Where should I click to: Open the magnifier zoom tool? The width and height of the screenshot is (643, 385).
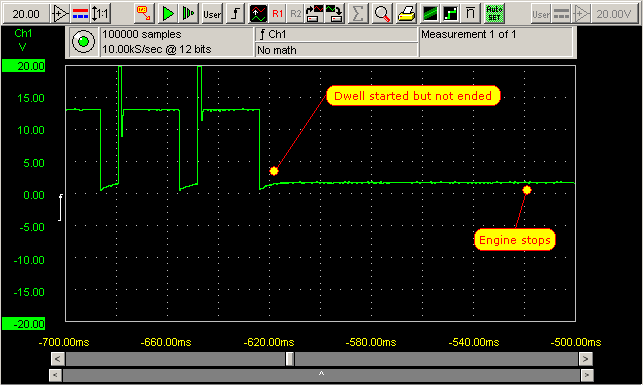pyautogui.click(x=382, y=14)
